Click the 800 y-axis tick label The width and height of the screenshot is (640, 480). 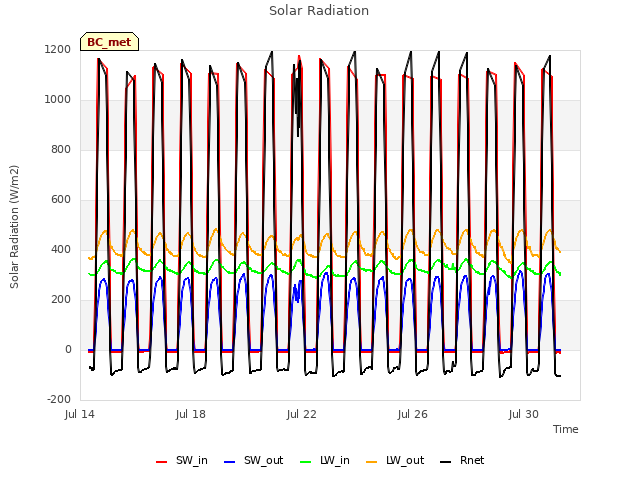tap(61, 149)
